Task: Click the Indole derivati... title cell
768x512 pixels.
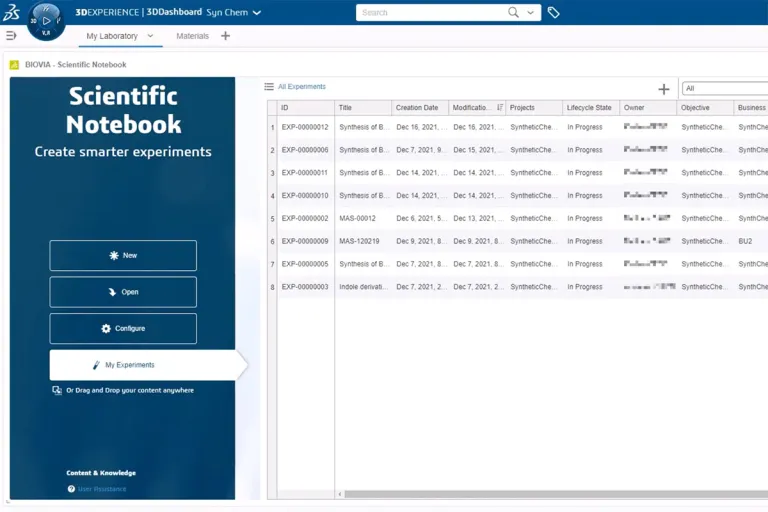Action: pyautogui.click(x=363, y=287)
